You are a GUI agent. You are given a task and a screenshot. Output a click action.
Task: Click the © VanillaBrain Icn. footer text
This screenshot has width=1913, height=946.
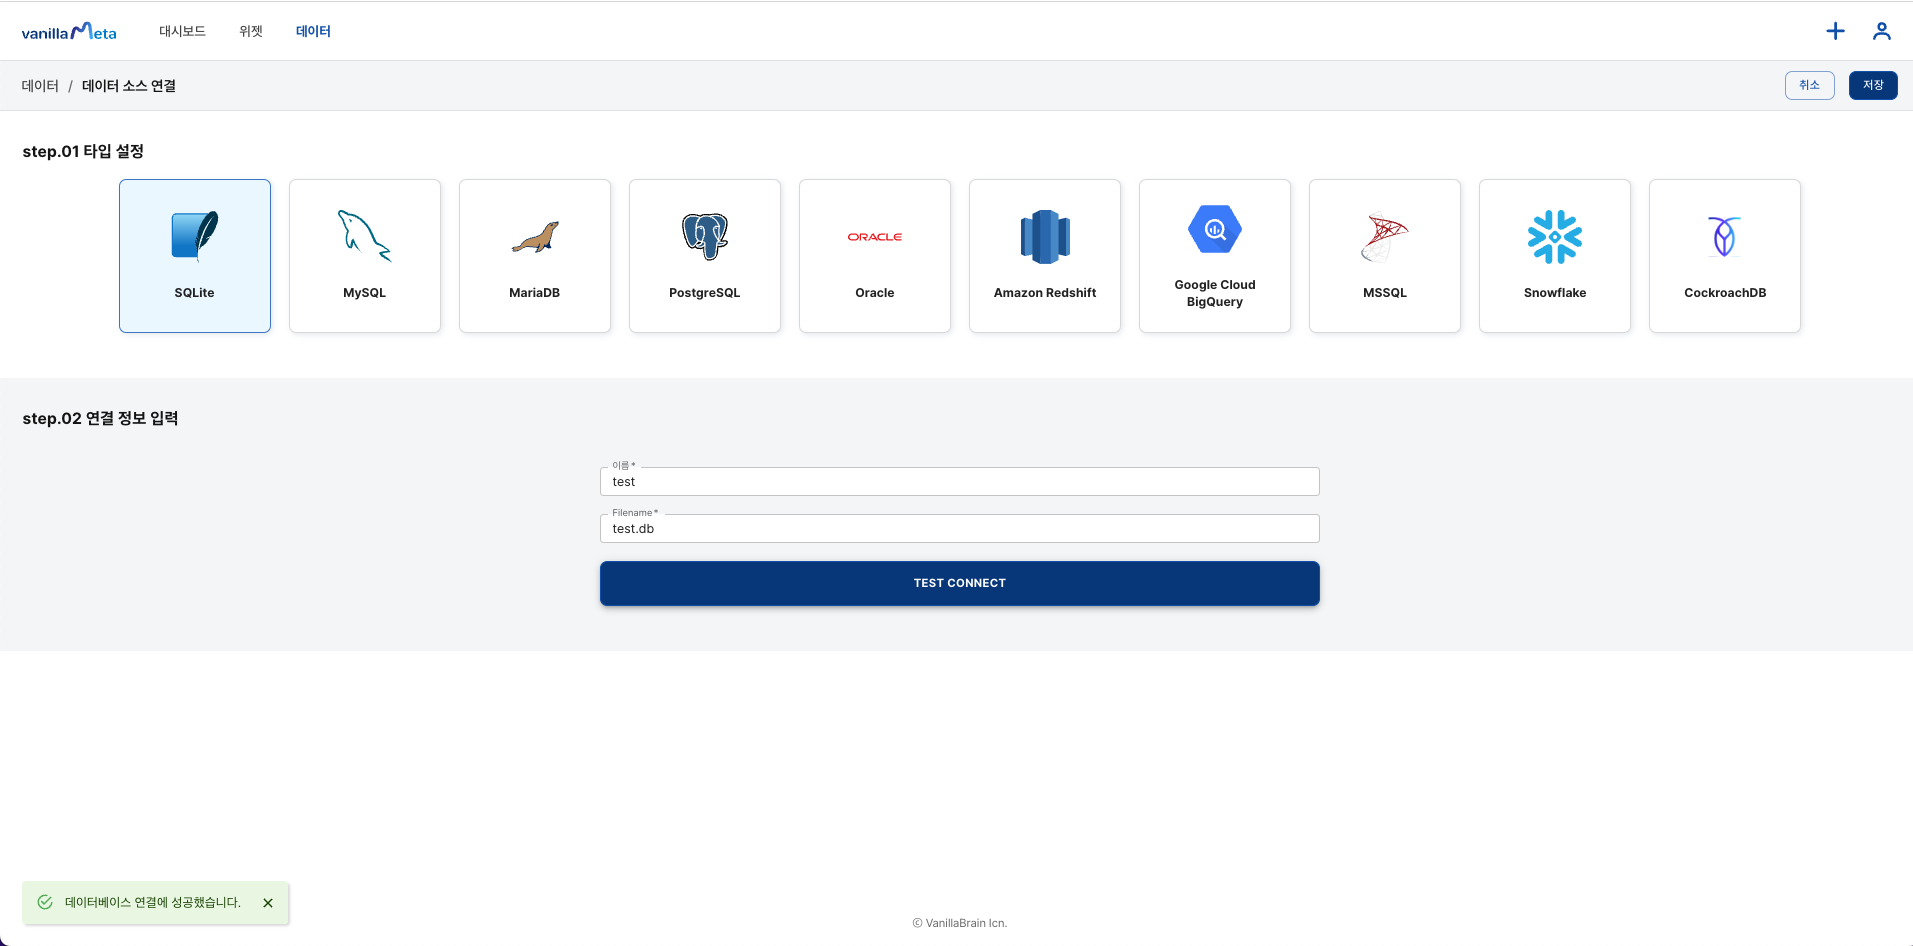point(960,923)
